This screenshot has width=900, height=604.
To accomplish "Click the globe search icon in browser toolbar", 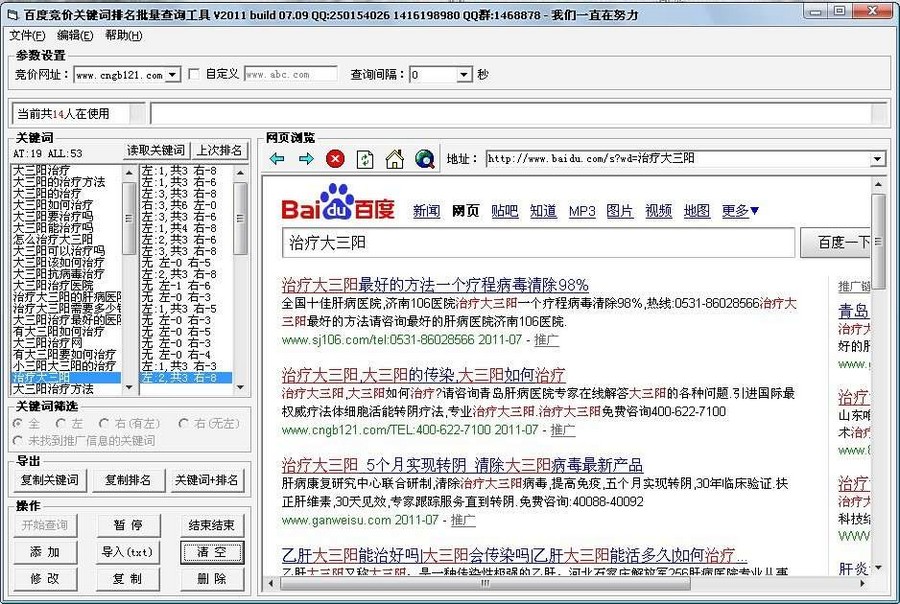I will (425, 159).
